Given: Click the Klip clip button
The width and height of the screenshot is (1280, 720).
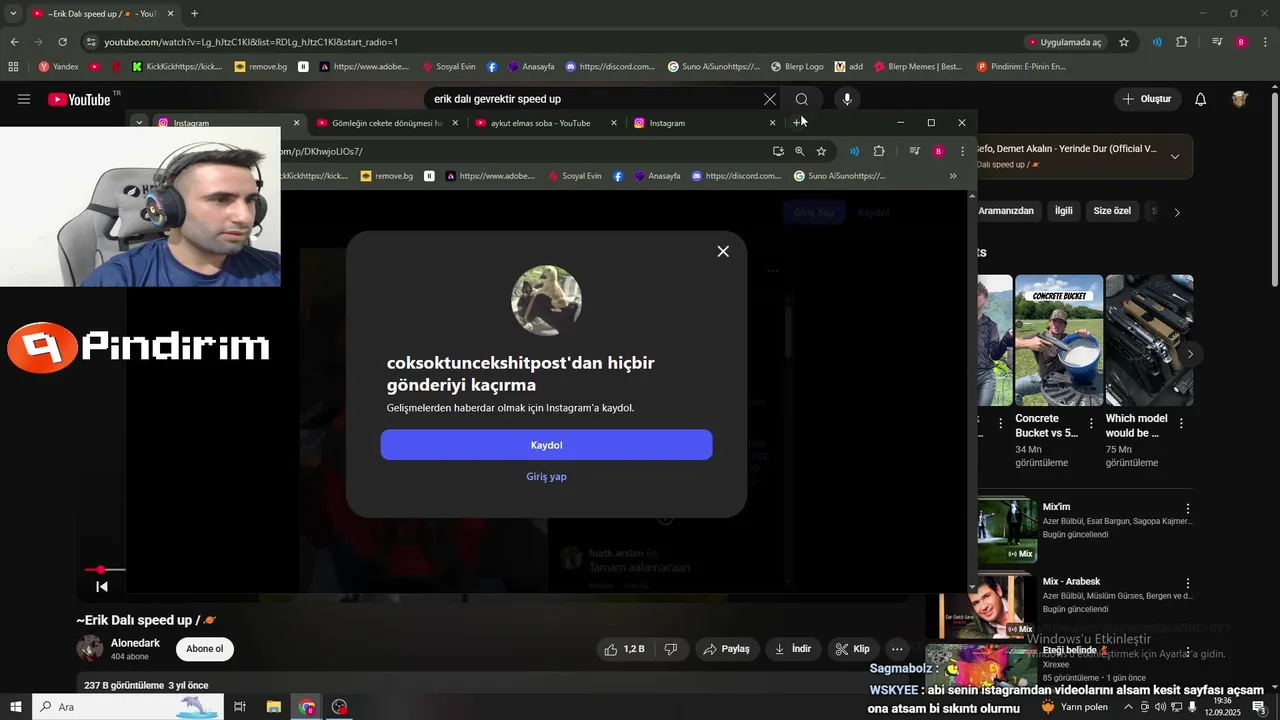Looking at the screenshot, I should (853, 649).
